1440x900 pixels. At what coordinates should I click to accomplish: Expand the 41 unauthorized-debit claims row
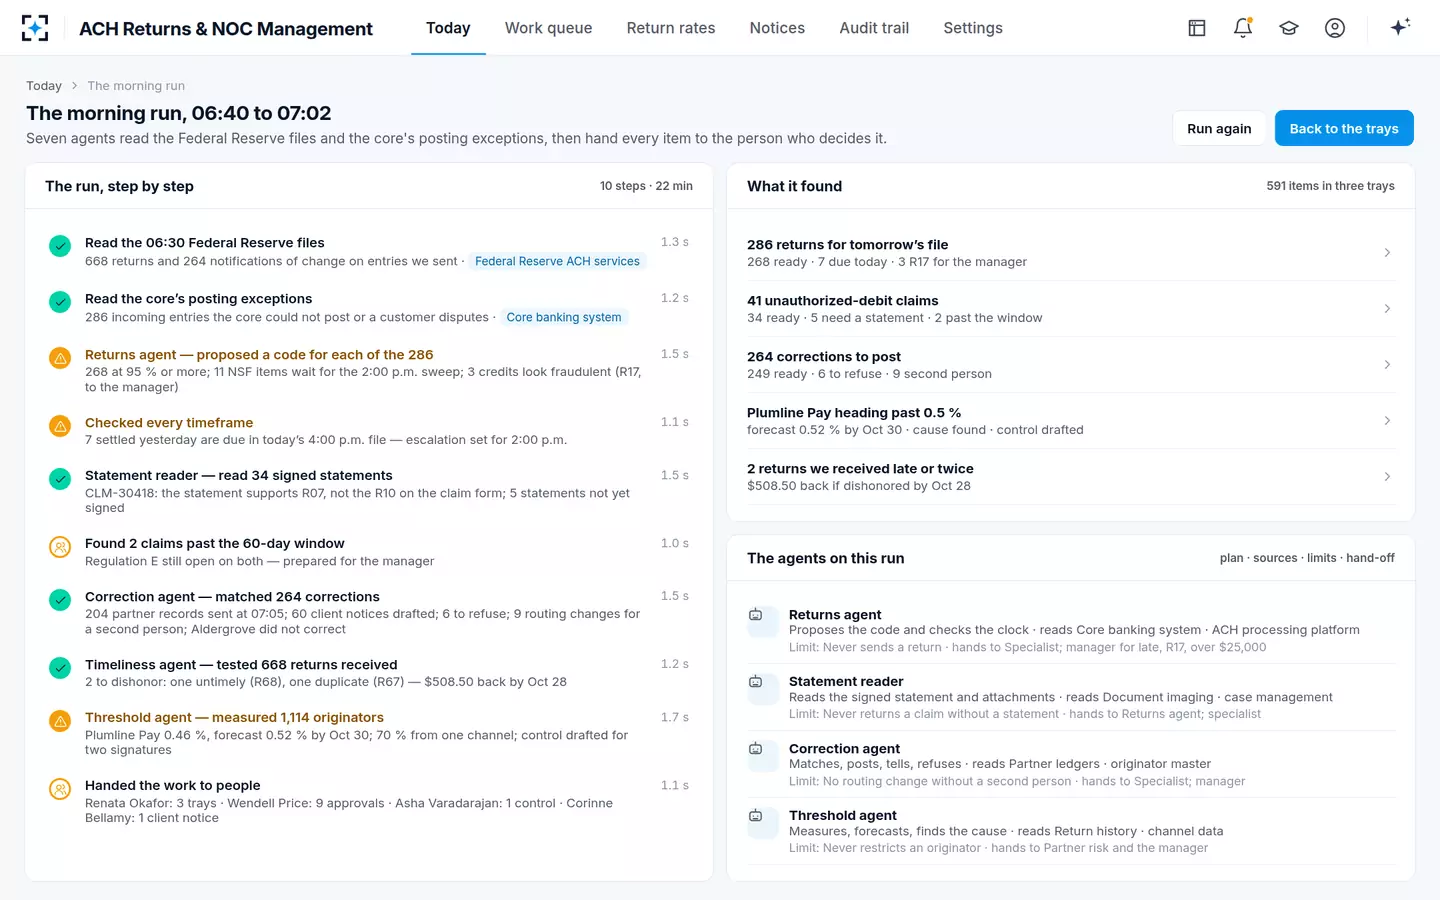pyautogui.click(x=1070, y=308)
